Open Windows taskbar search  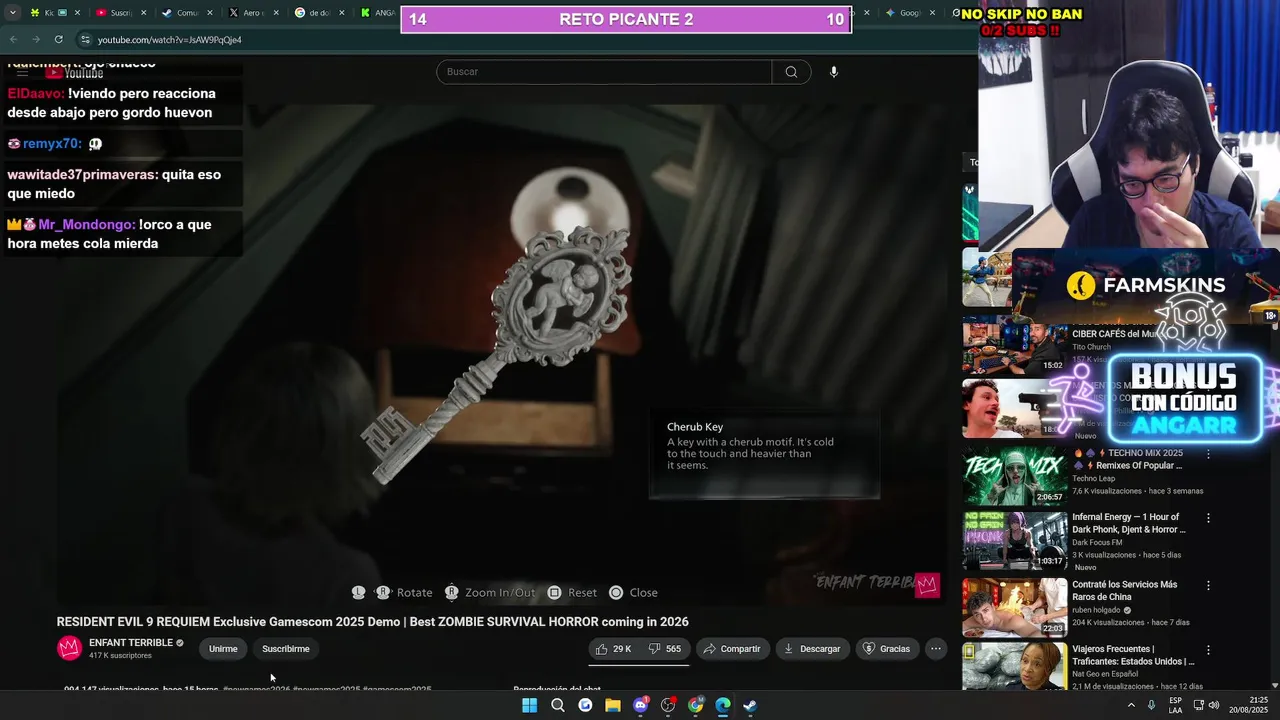pyautogui.click(x=558, y=705)
